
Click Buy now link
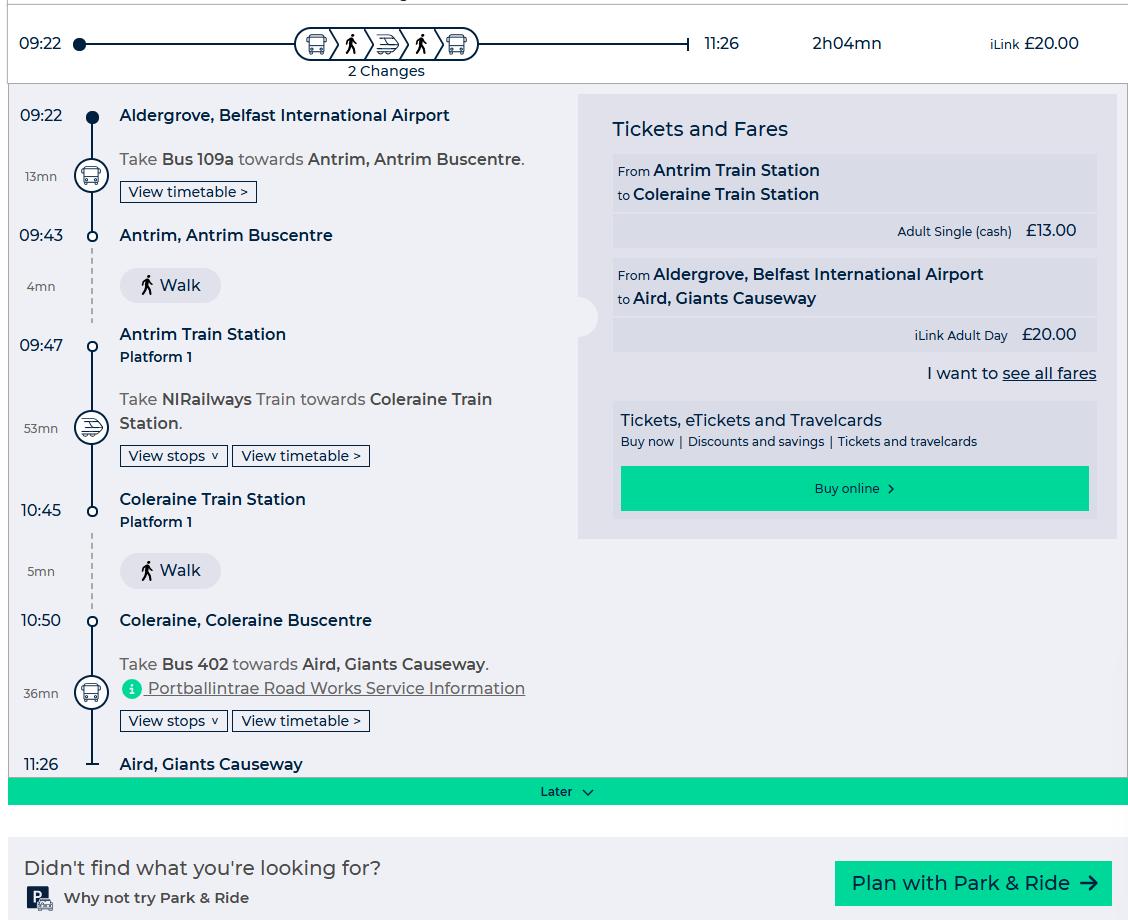[647, 442]
